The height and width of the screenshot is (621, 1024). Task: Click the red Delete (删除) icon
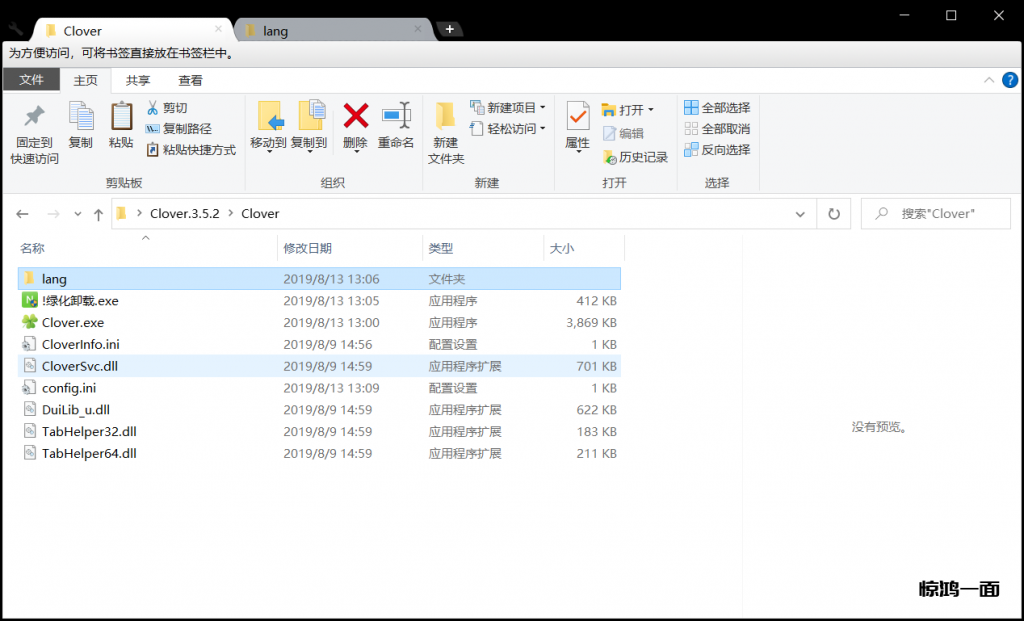pos(355,117)
